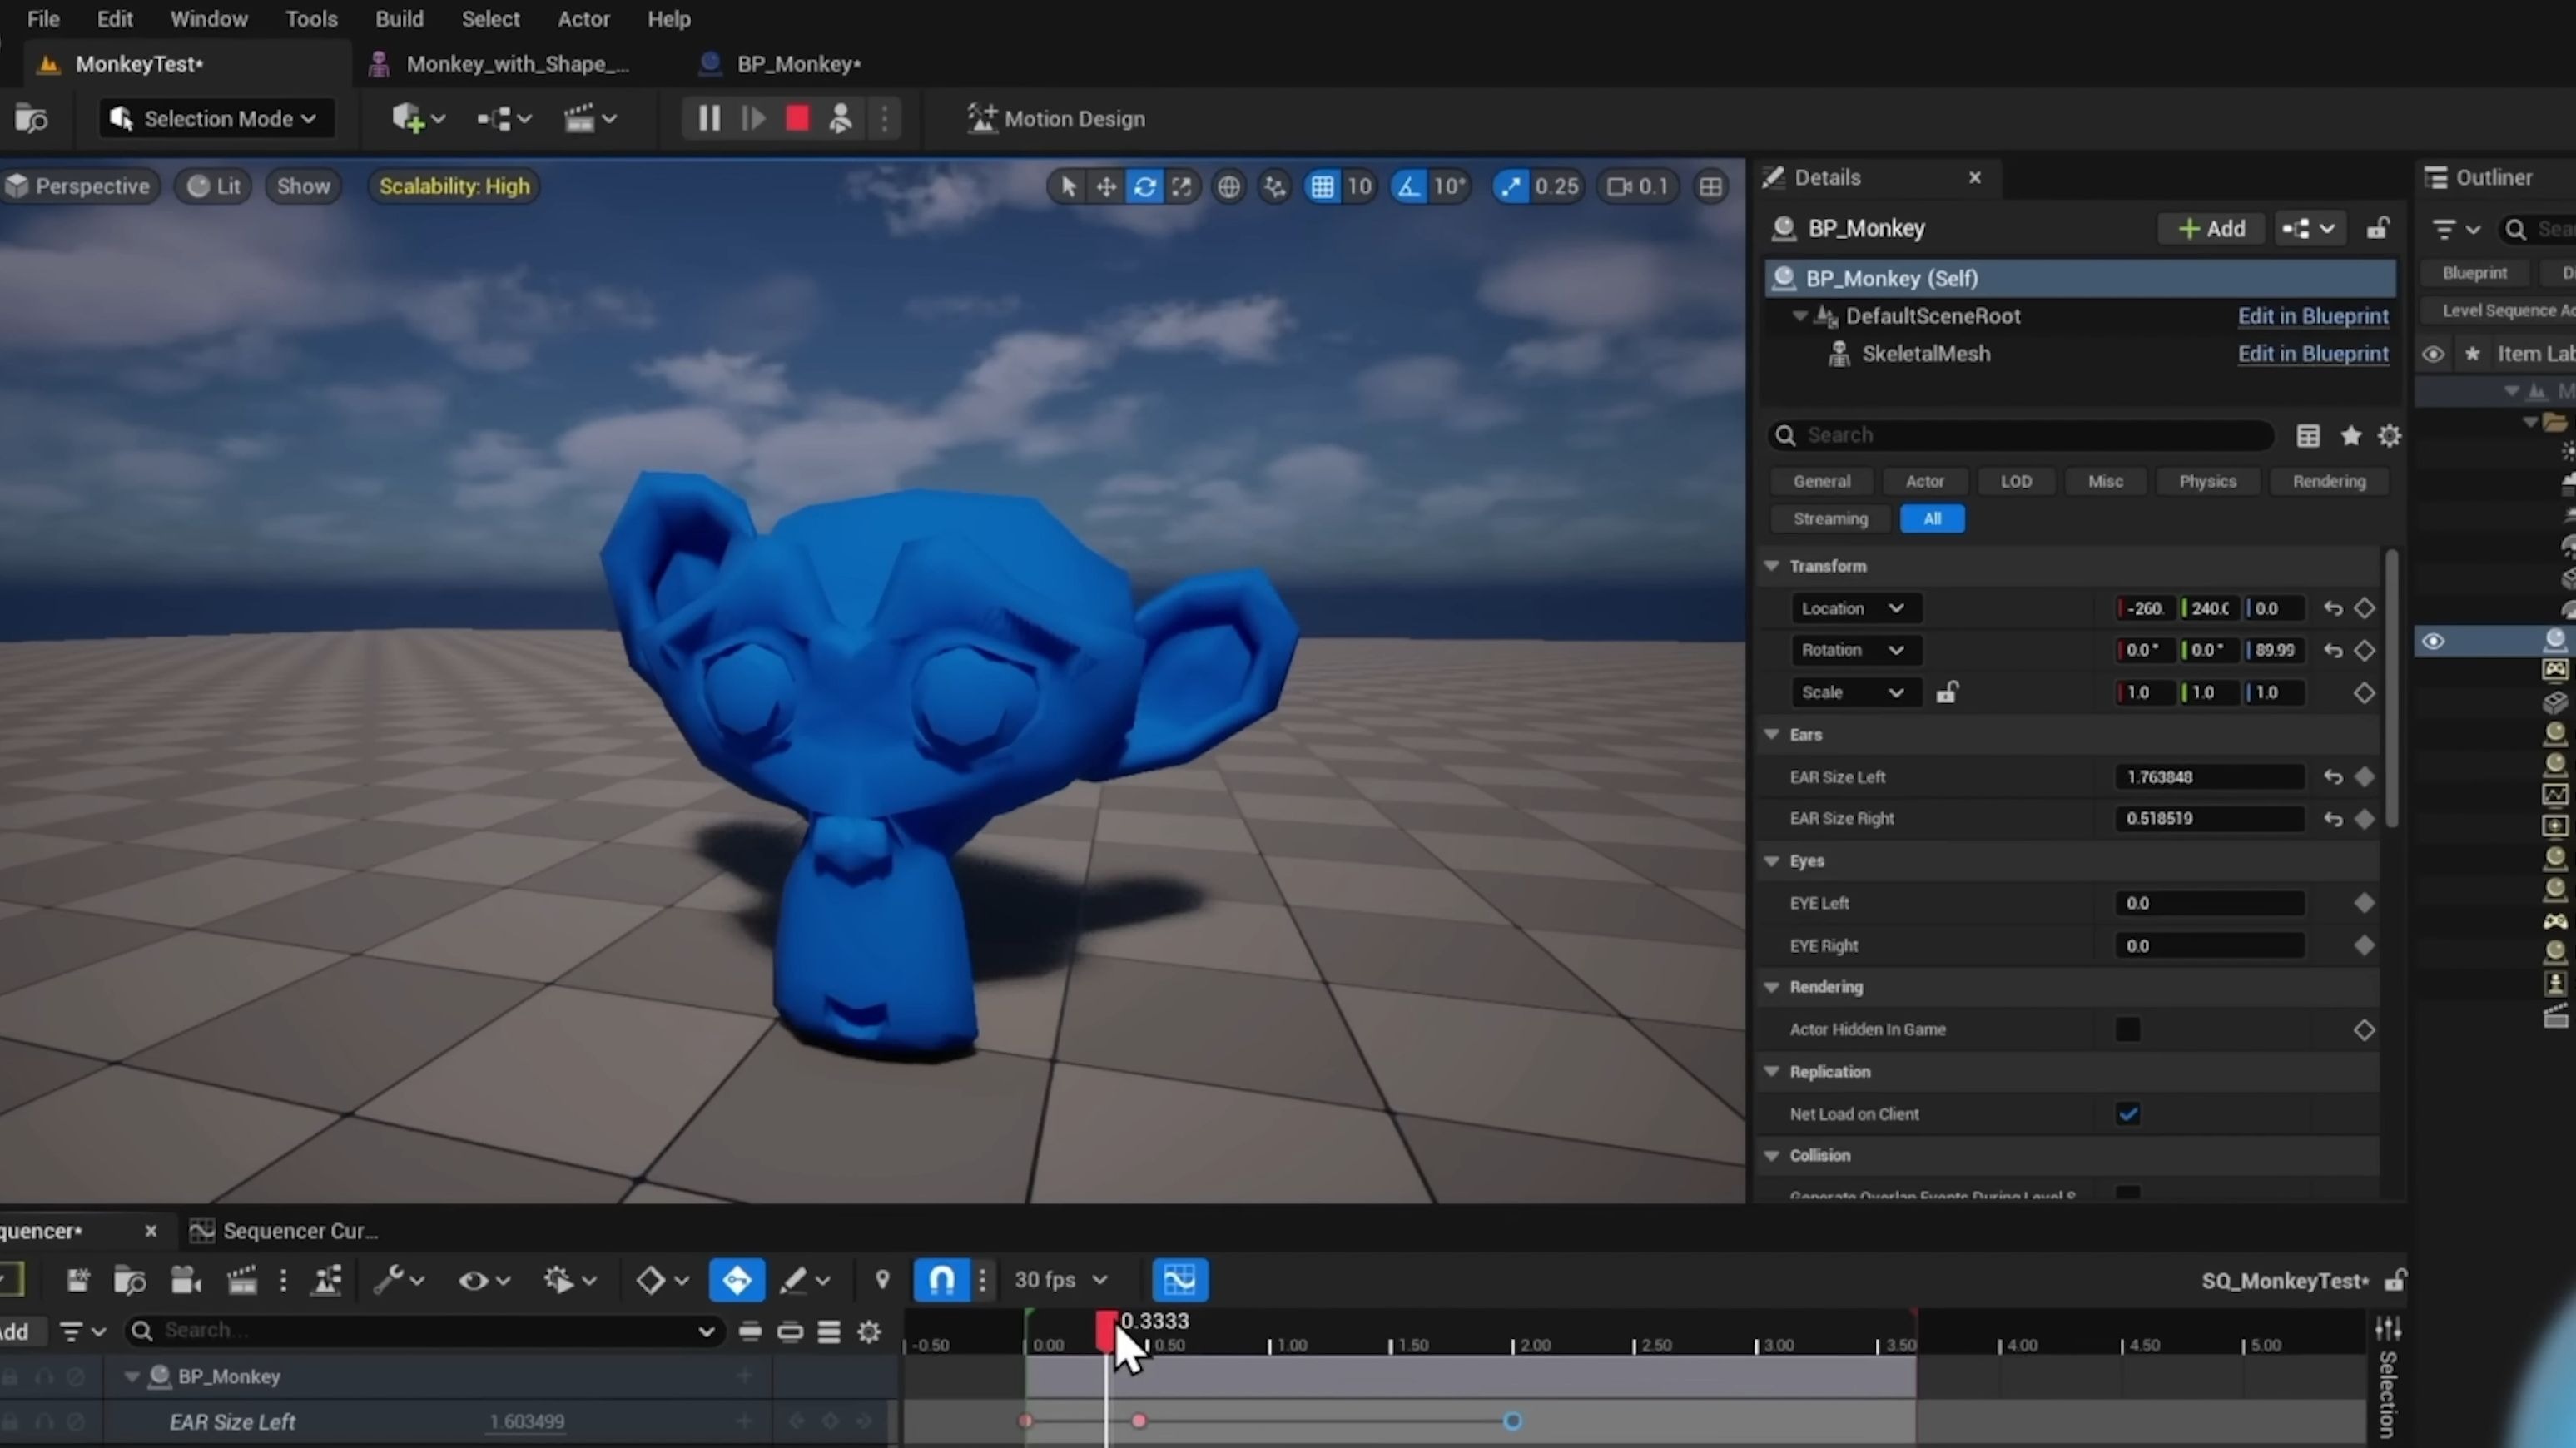
Task: Toggle world/local coordinate system globe icon
Action: point(1229,186)
